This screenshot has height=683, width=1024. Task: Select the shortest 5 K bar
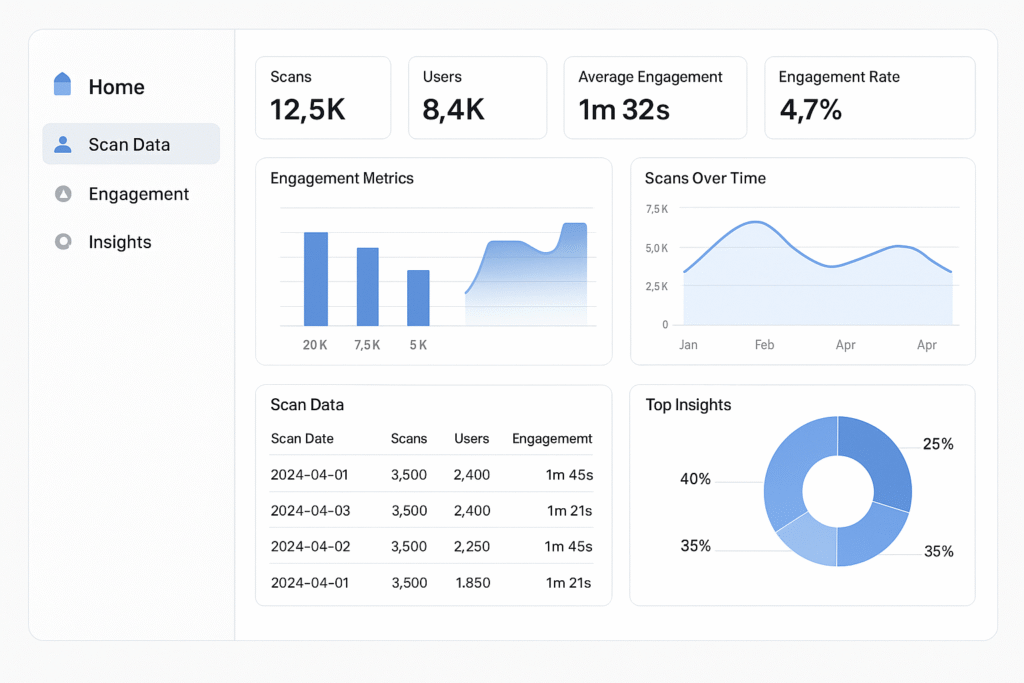pyautogui.click(x=418, y=298)
